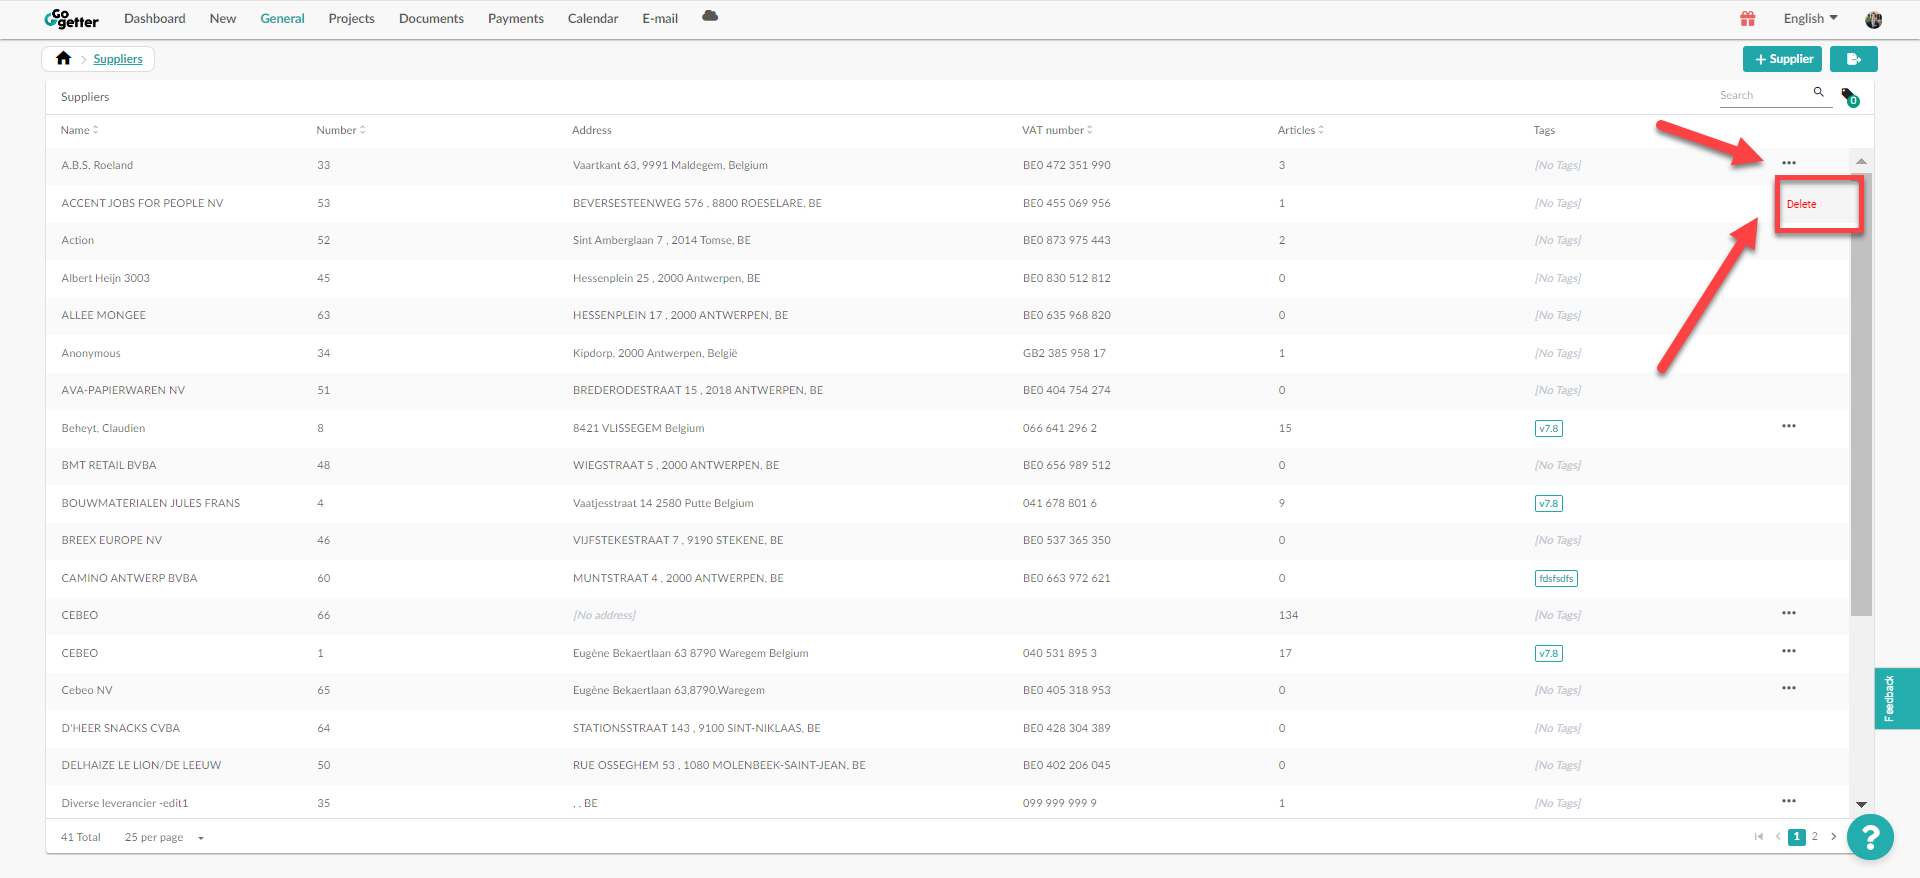Viewport: 1920px width, 878px height.
Task: Open the tag filter icon
Action: click(1850, 97)
